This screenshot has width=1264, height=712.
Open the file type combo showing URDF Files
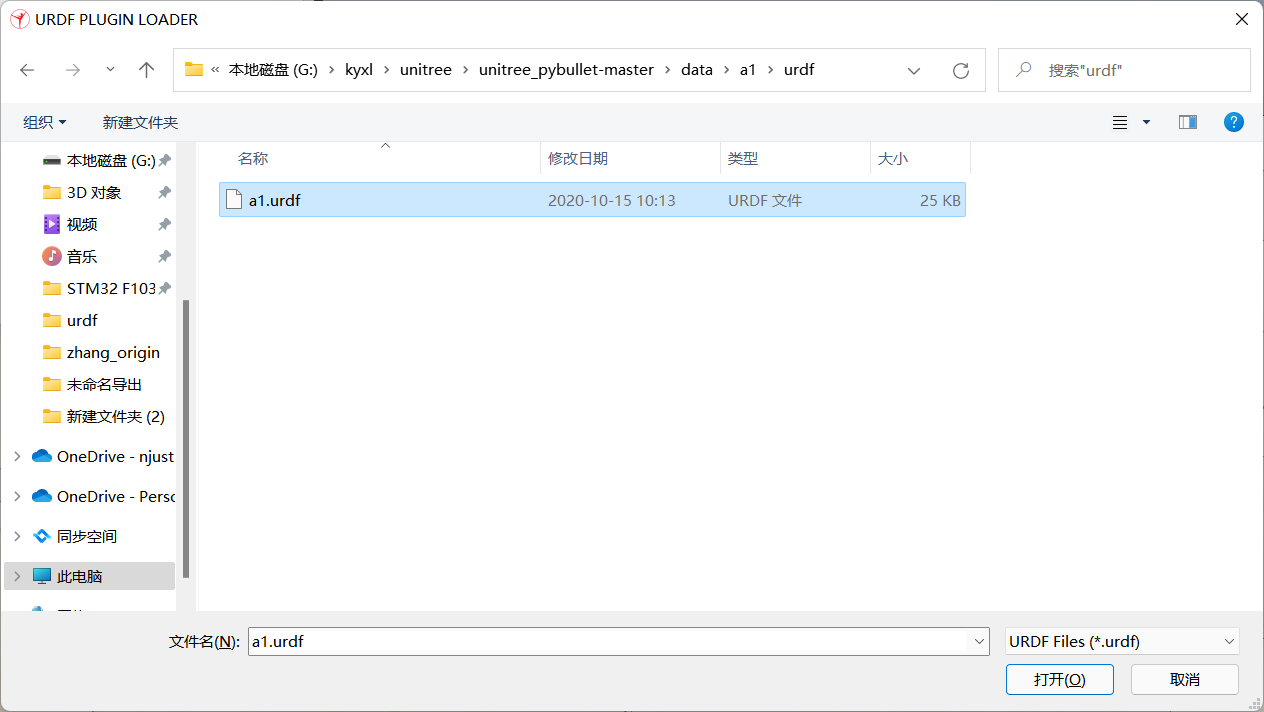(x=1121, y=641)
